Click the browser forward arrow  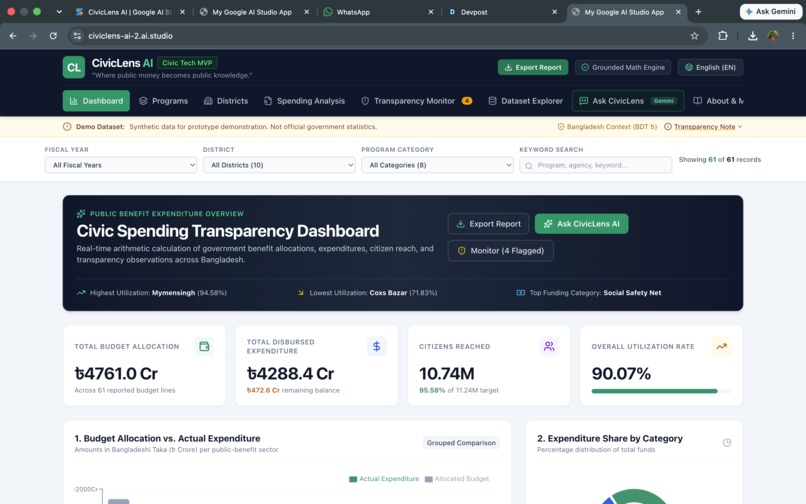point(33,35)
